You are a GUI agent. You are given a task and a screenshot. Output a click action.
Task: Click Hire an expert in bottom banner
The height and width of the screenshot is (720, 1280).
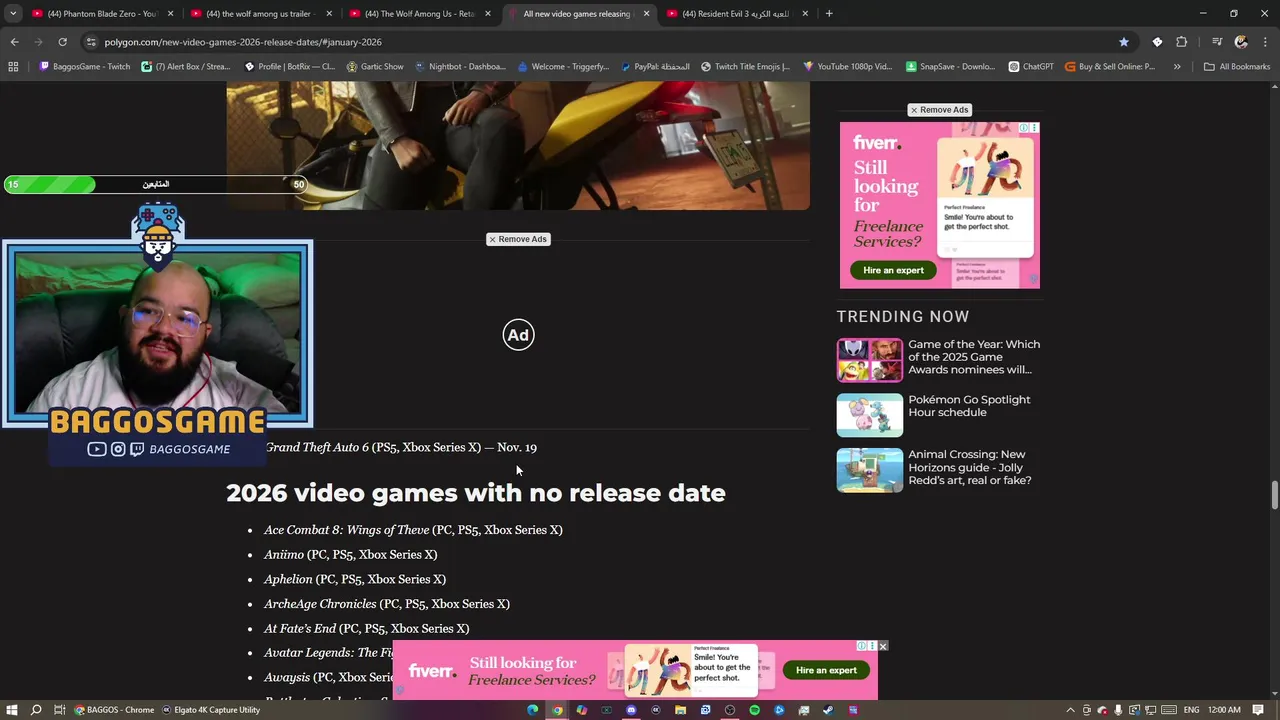click(826, 670)
